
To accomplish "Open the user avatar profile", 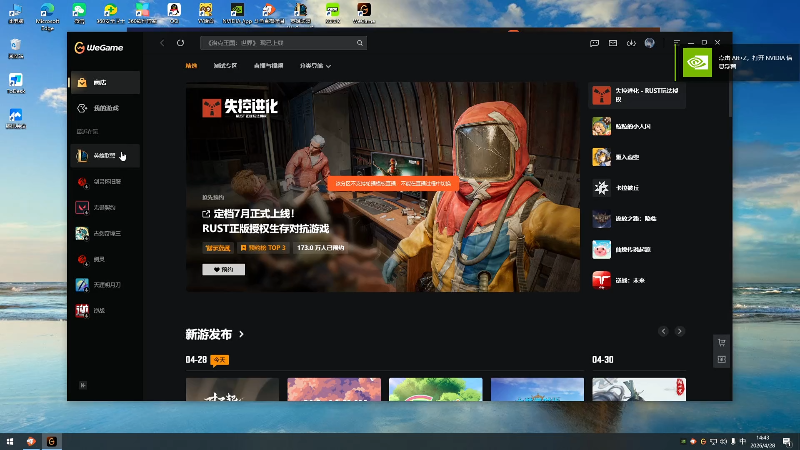I will pos(649,43).
